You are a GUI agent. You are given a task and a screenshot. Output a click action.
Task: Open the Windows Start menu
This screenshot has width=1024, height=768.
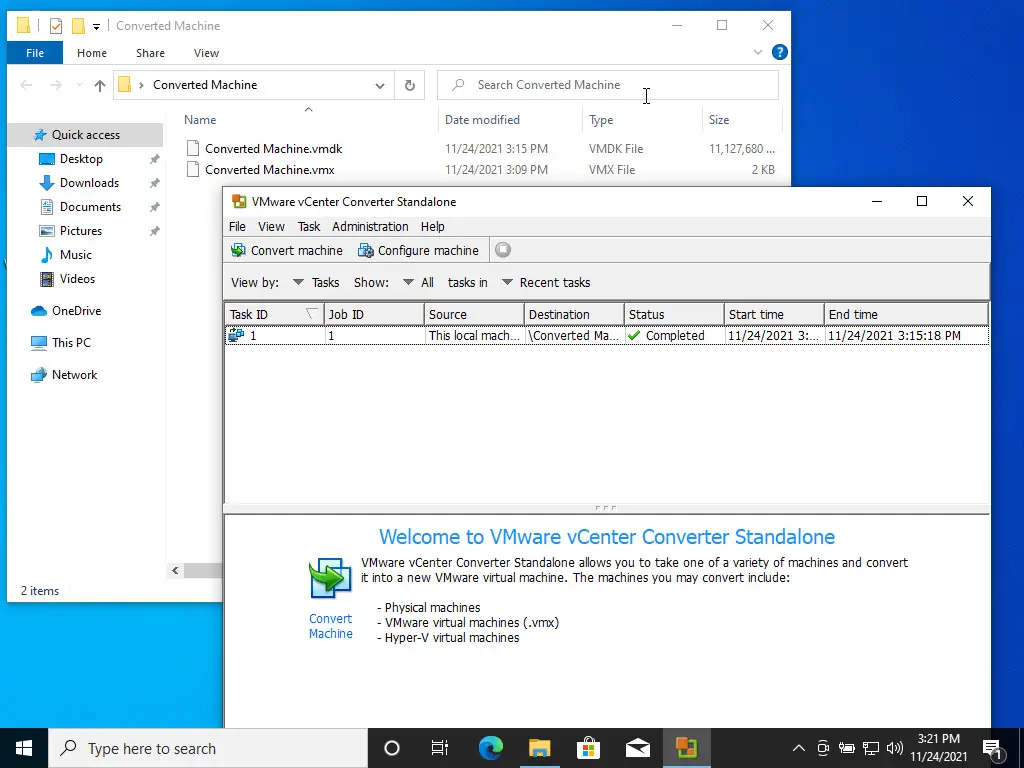(24, 748)
